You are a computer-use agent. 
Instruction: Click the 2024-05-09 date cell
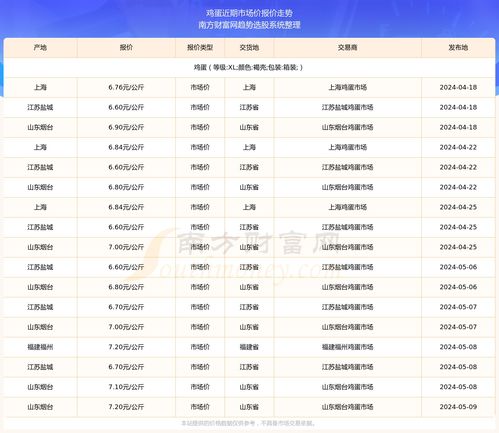pyautogui.click(x=458, y=407)
